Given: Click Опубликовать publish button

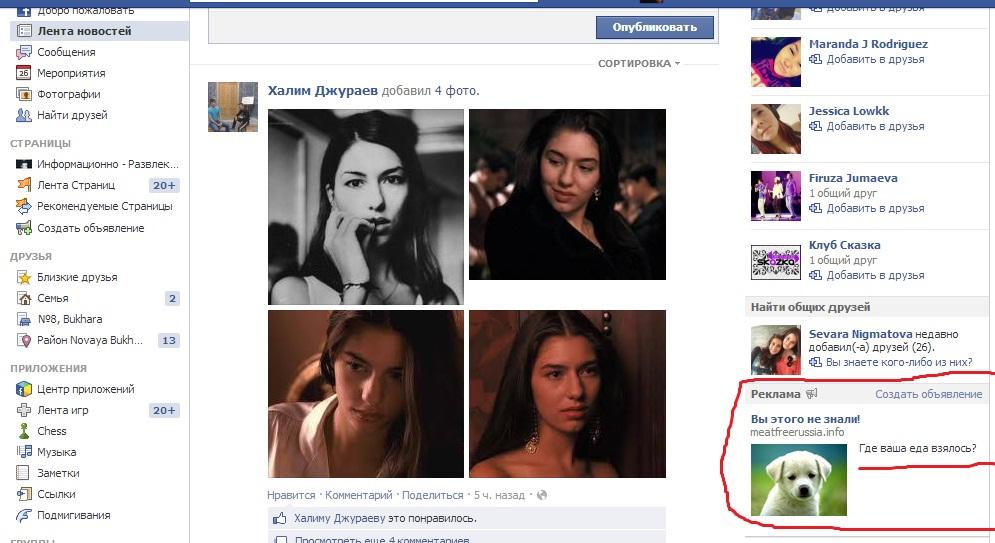Looking at the screenshot, I should [x=654, y=27].
